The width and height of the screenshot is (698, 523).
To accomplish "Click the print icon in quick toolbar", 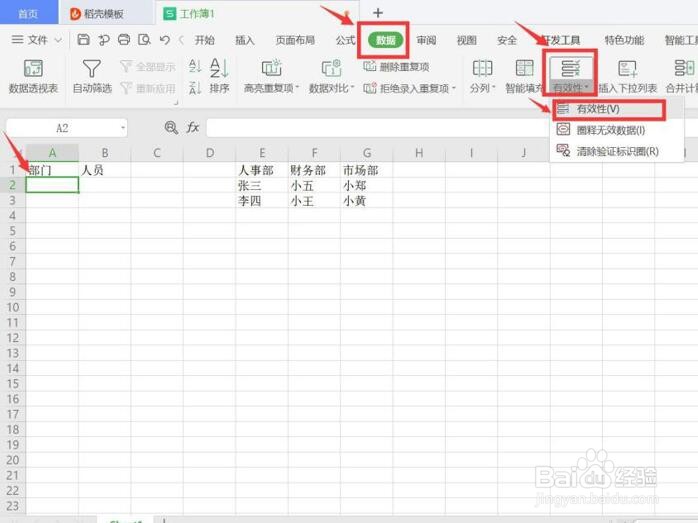I will [124, 40].
